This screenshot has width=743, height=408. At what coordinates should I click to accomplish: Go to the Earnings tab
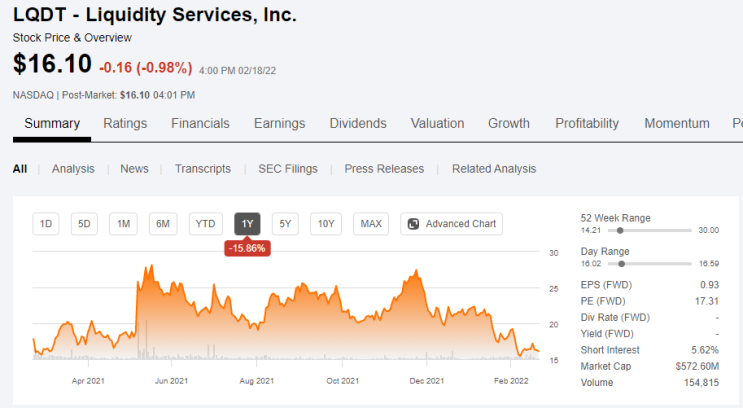[x=279, y=124]
